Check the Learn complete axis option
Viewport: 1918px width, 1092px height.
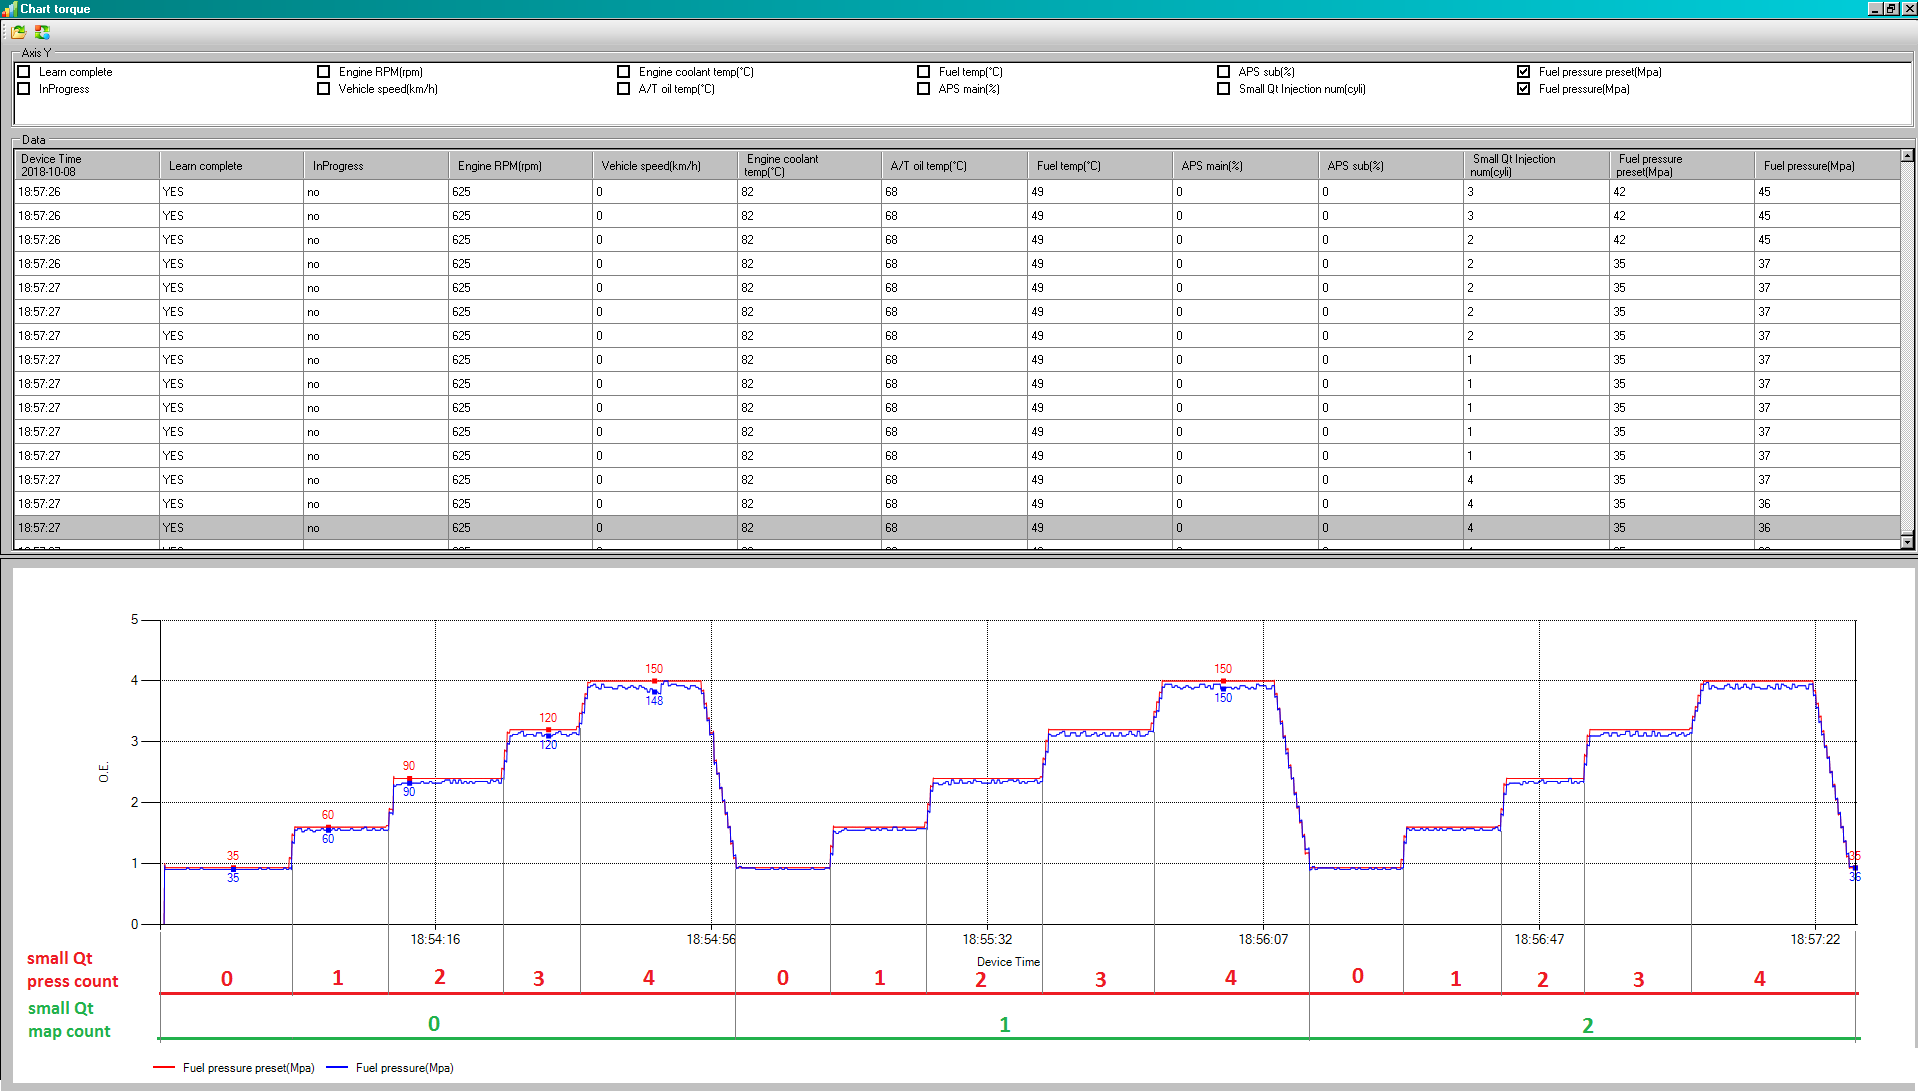(x=24, y=72)
